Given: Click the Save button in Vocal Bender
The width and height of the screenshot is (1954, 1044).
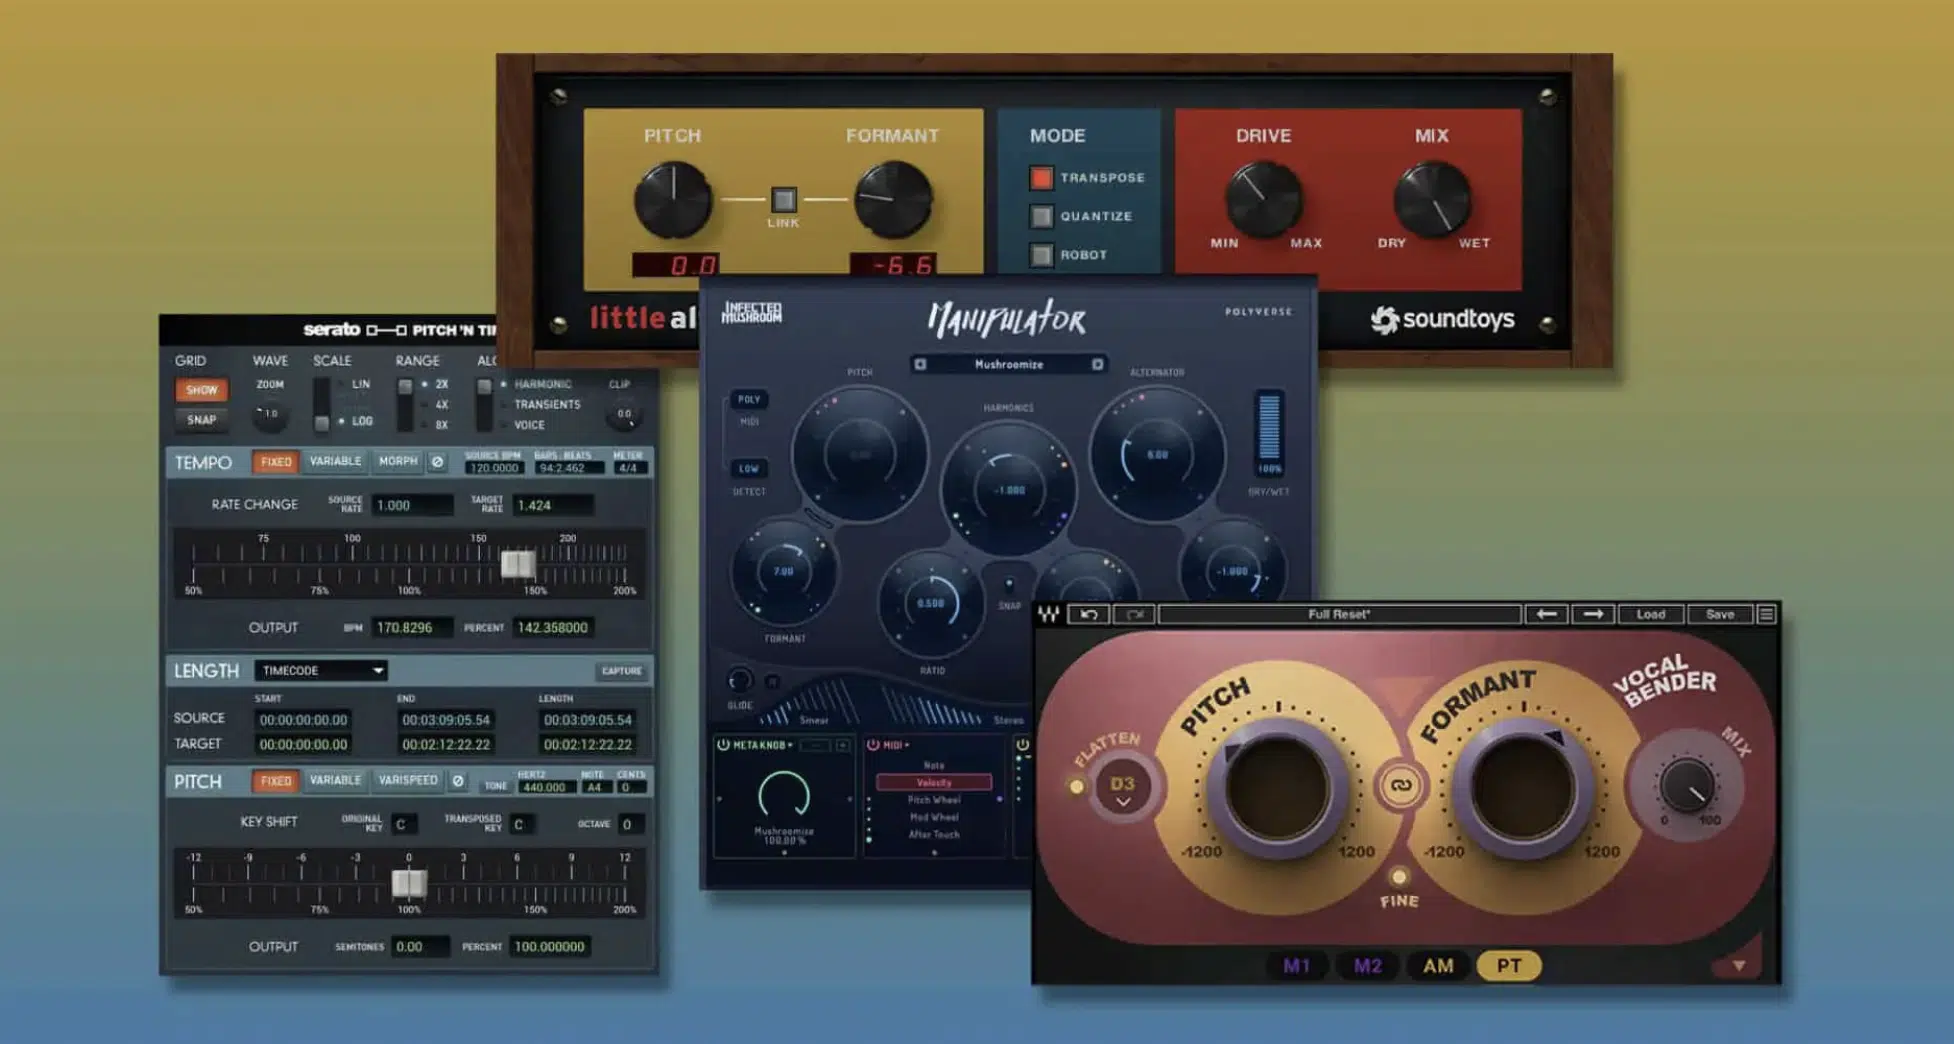Looking at the screenshot, I should (1720, 614).
